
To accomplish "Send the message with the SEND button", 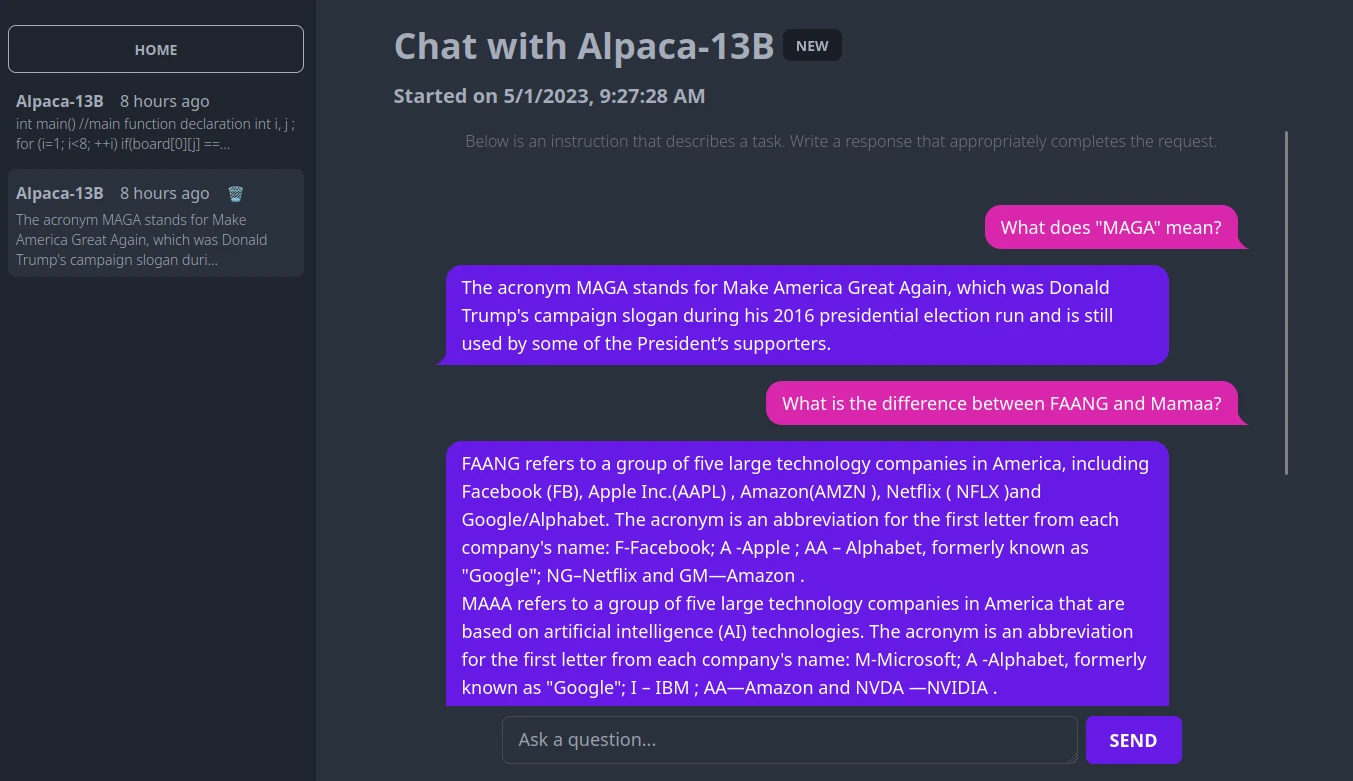I will (1133, 740).
